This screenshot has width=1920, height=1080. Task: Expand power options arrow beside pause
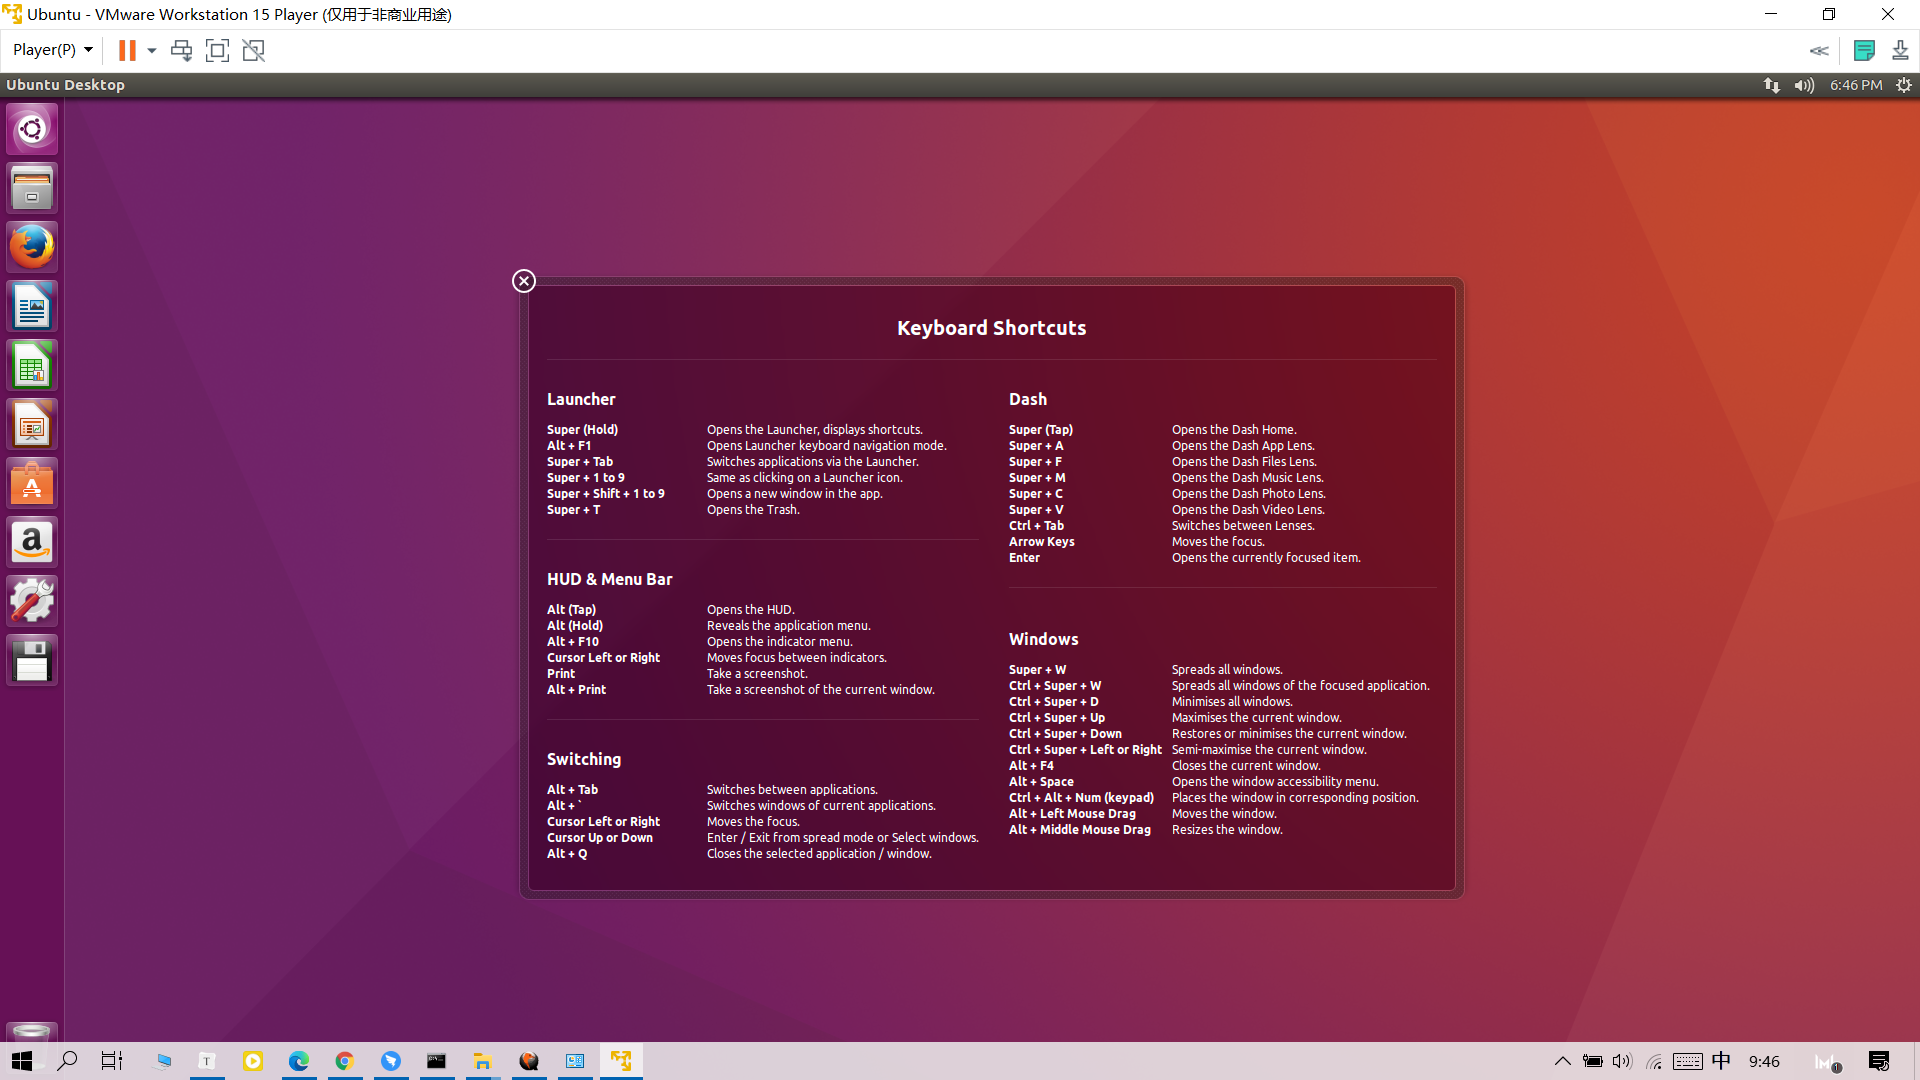click(x=152, y=50)
